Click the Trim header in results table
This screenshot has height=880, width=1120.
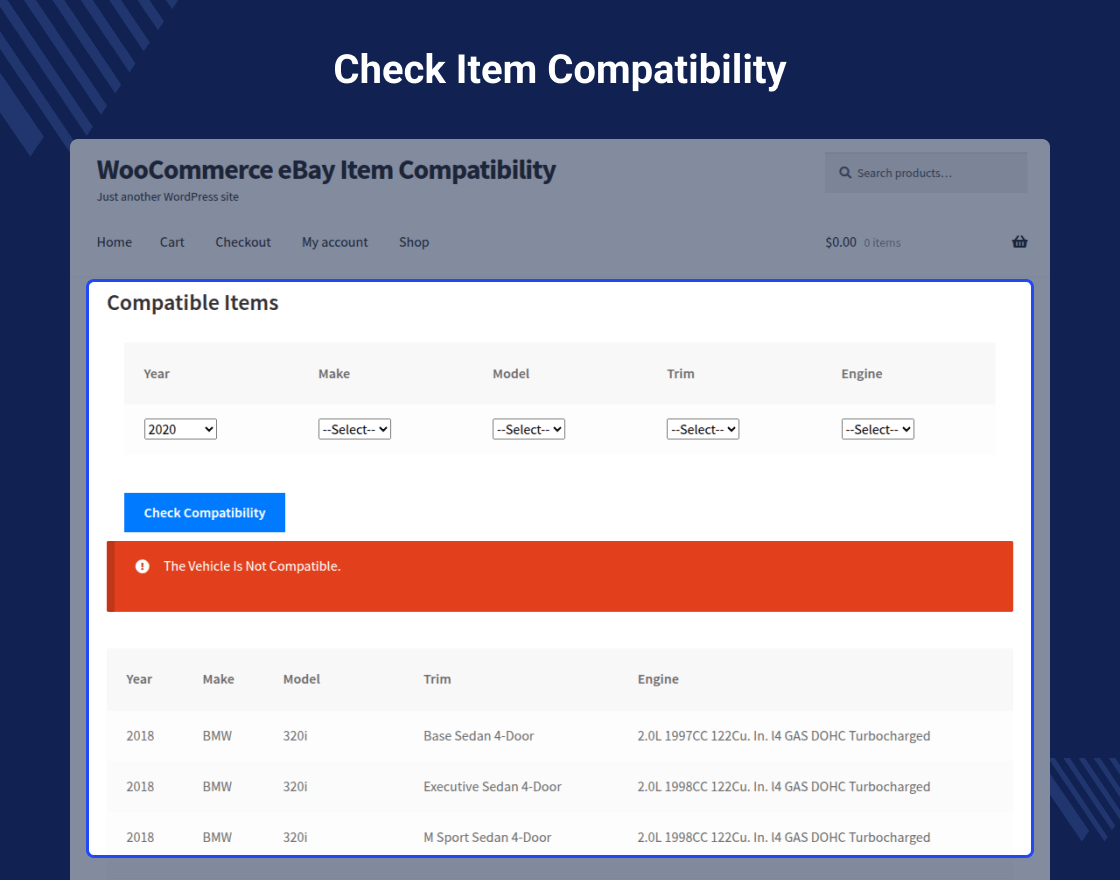[x=437, y=679]
